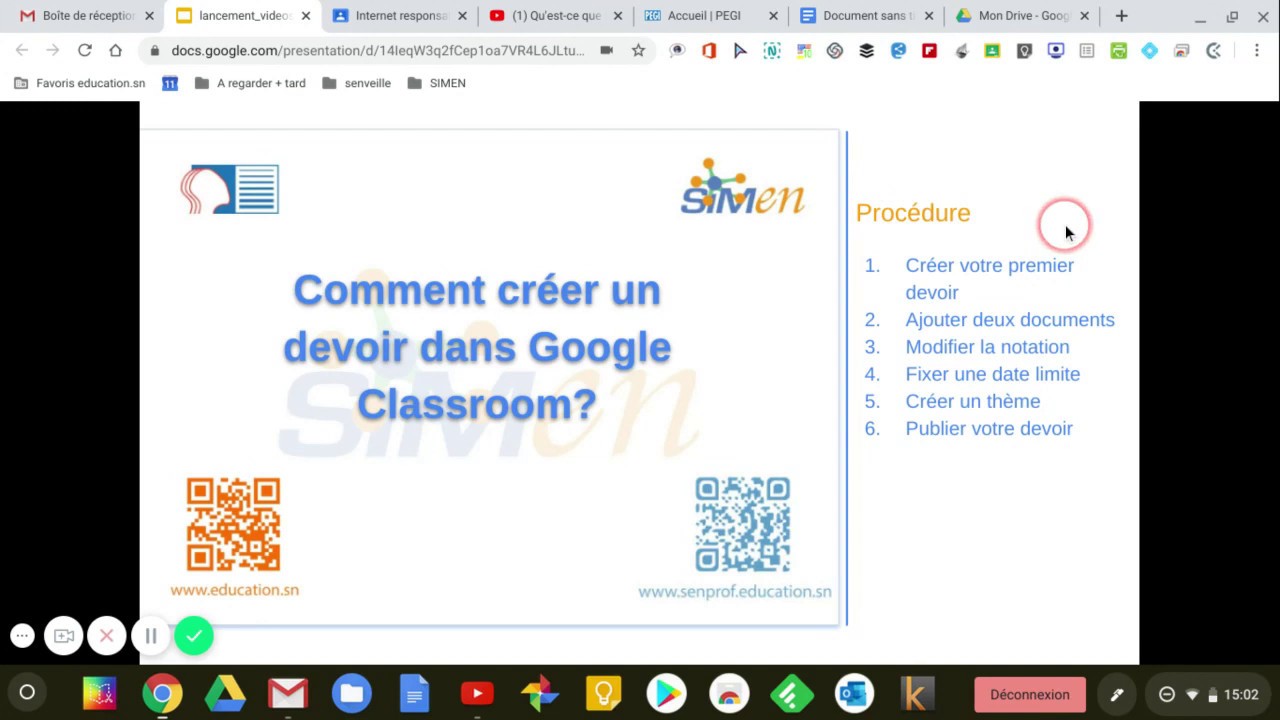Open the senveille bookmark folder
The height and width of the screenshot is (720, 1280).
tap(357, 83)
